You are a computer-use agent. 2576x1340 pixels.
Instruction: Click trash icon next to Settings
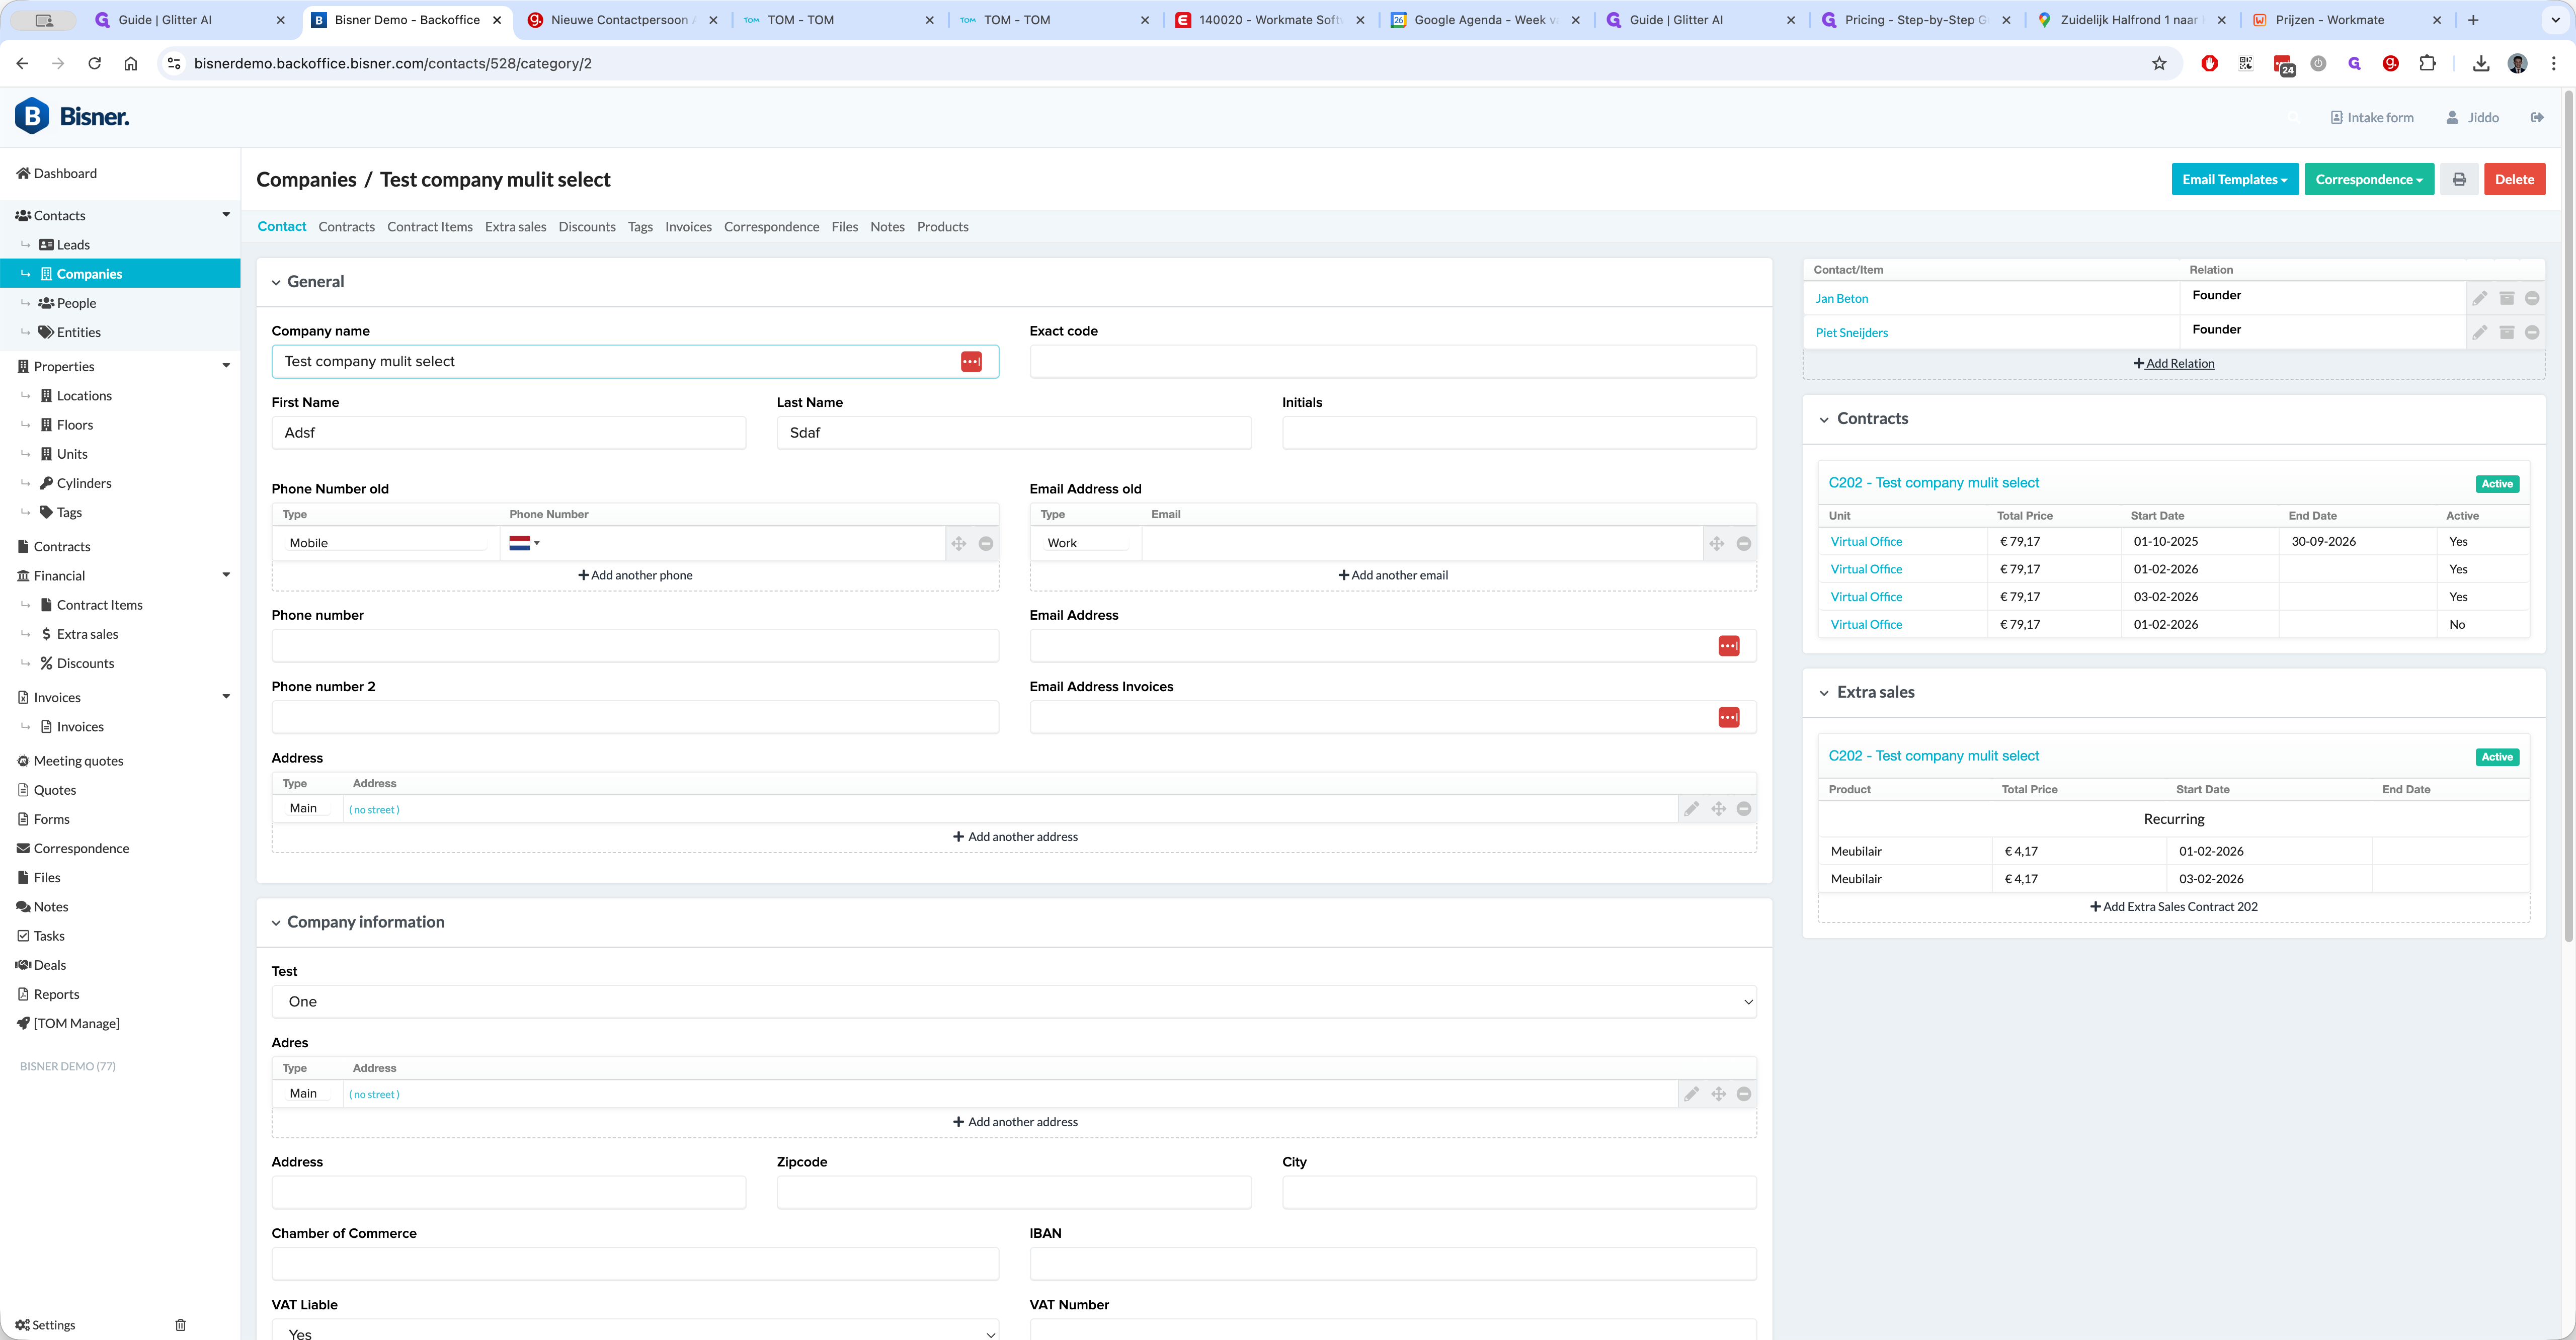click(180, 1325)
